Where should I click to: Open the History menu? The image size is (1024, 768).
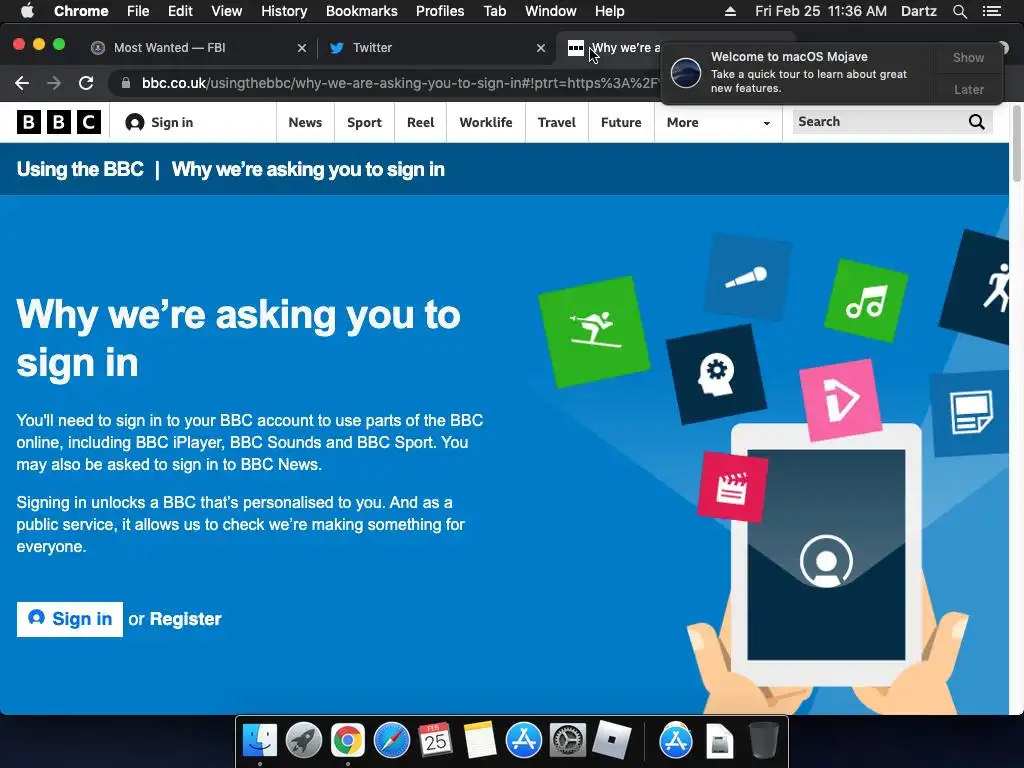(284, 11)
